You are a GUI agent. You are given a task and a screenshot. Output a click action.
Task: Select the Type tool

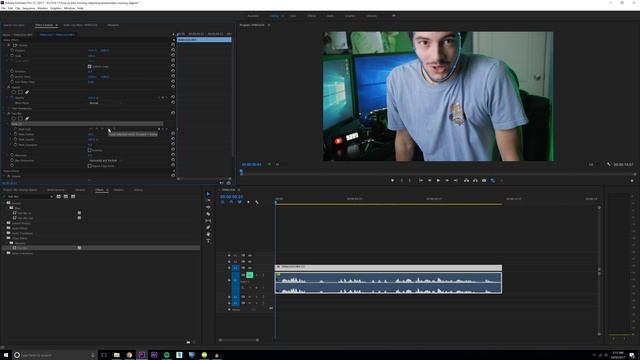tap(208, 241)
